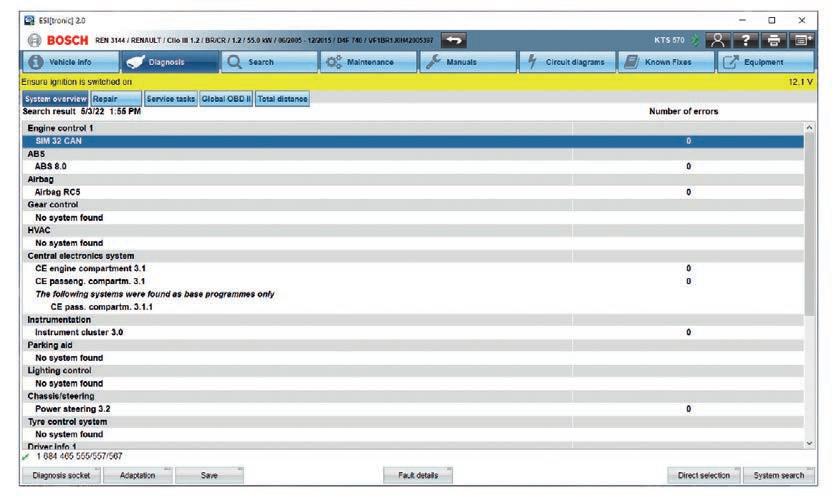
Task: Click the 1 684 465 555/557/567 status text
Action: 79,456
